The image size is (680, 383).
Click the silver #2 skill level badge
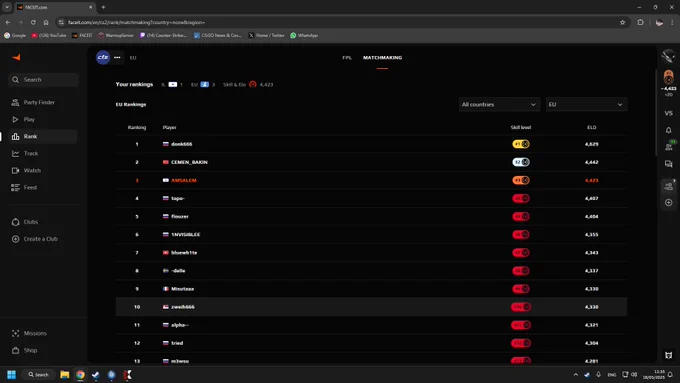(x=521, y=162)
